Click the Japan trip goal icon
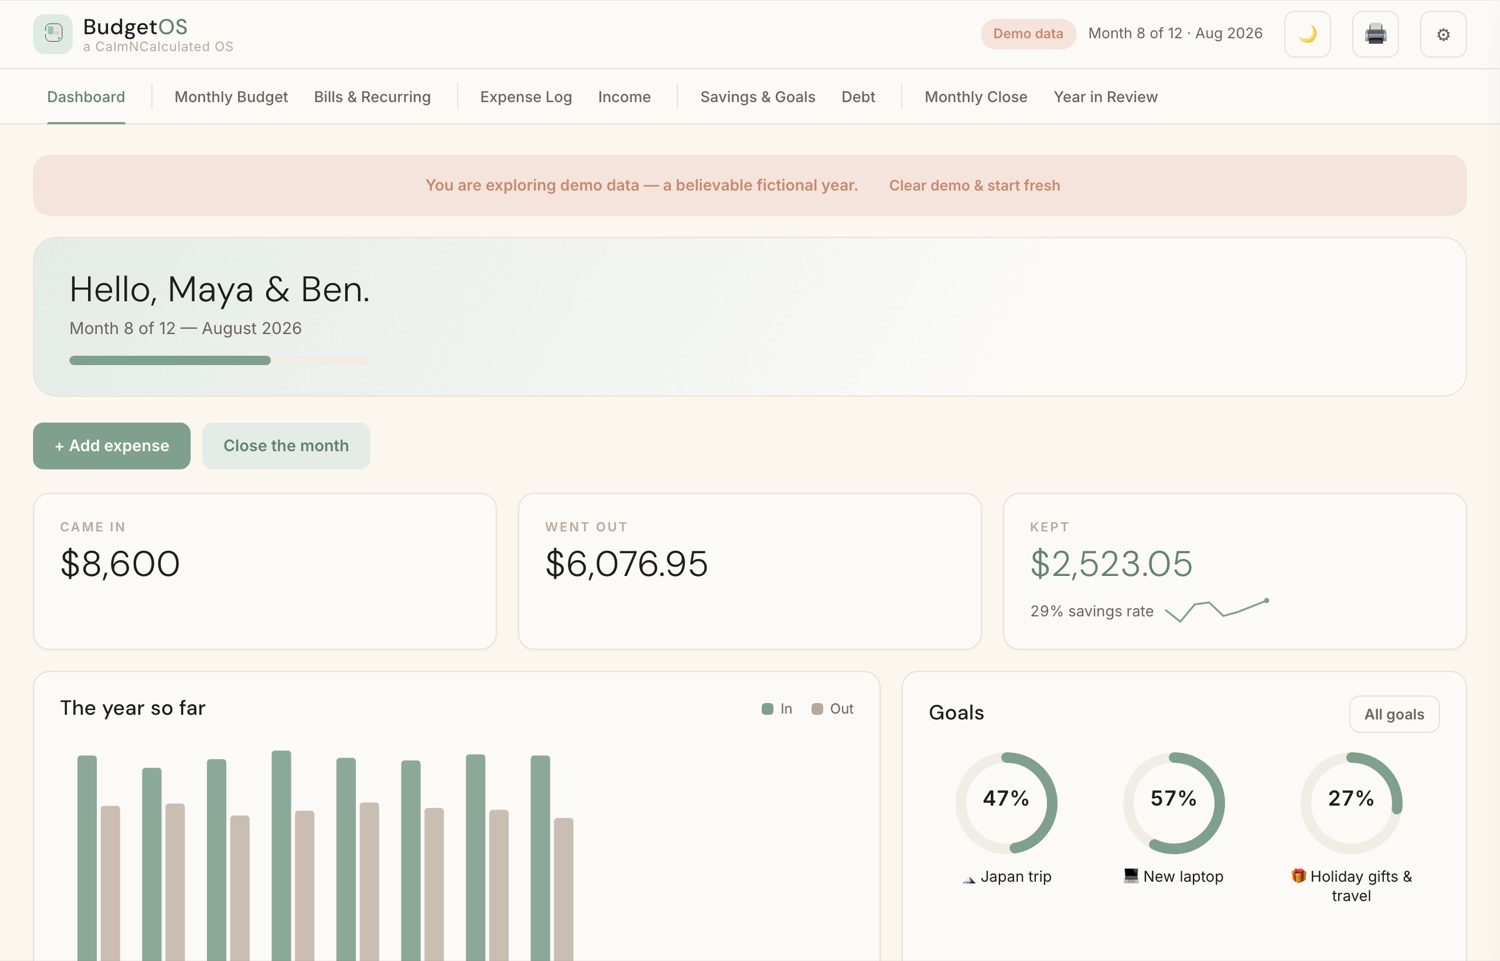 click(x=968, y=878)
